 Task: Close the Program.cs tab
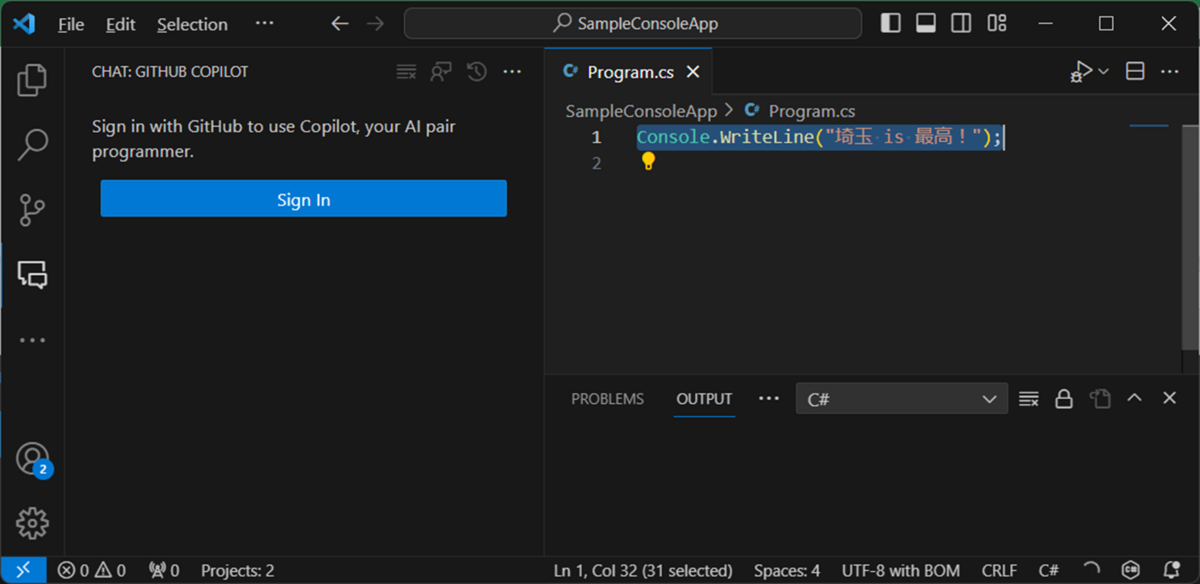(693, 72)
